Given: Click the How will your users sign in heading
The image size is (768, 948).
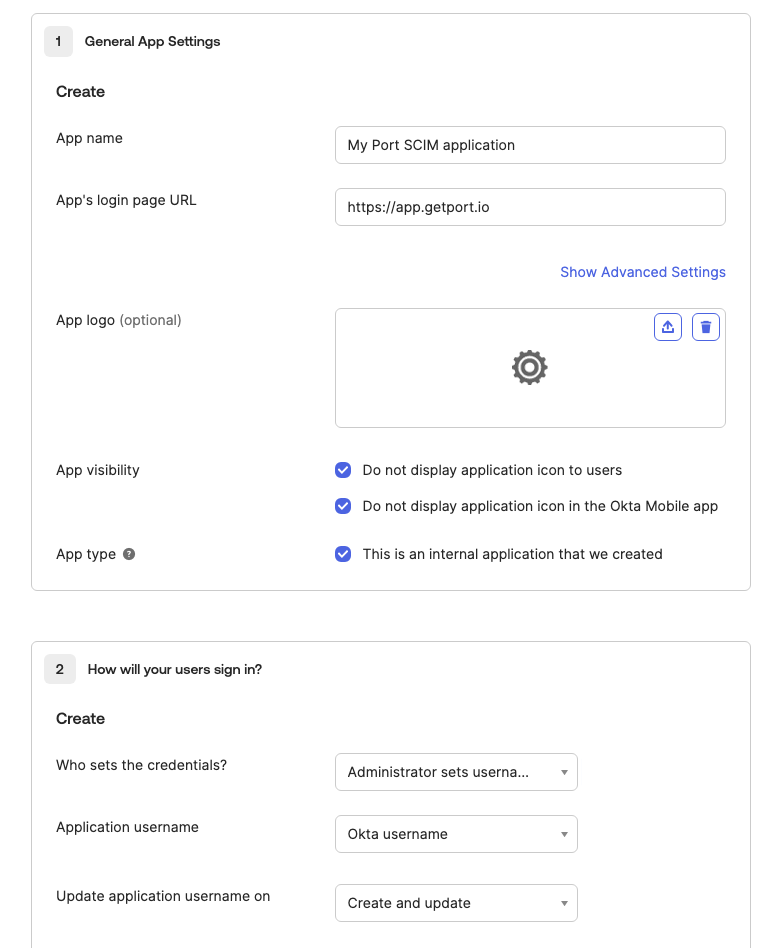Looking at the screenshot, I should (175, 669).
